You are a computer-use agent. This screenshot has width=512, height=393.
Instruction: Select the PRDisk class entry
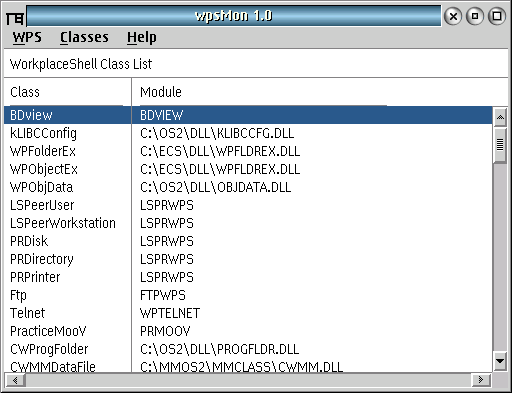(29, 241)
